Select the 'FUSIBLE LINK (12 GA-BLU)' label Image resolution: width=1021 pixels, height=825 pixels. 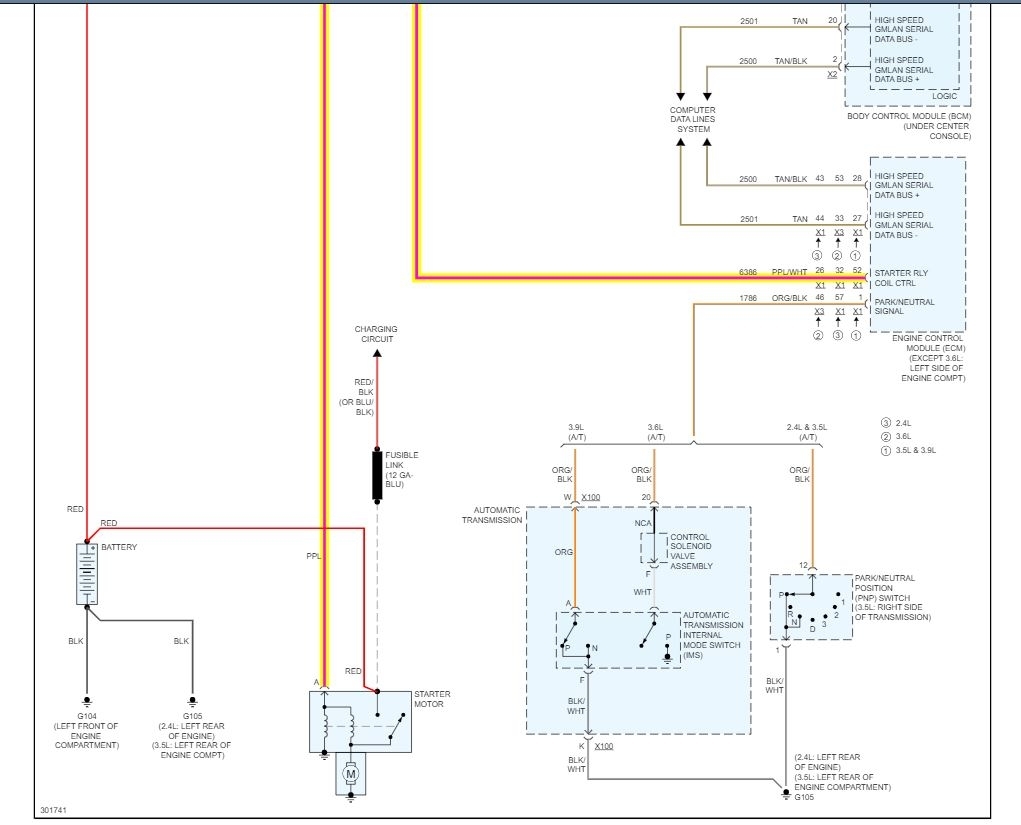[401, 469]
